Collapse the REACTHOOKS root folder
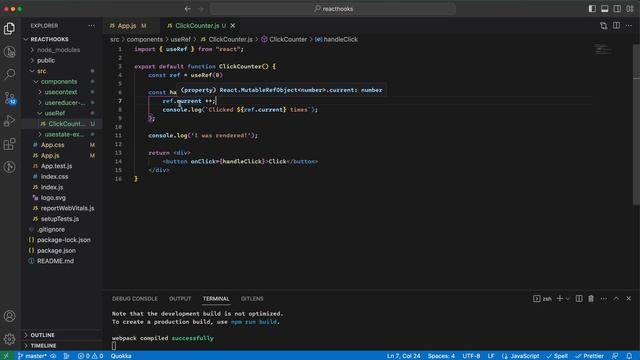Image resolution: width=640 pixels, height=360 pixels. click(x=62, y=39)
